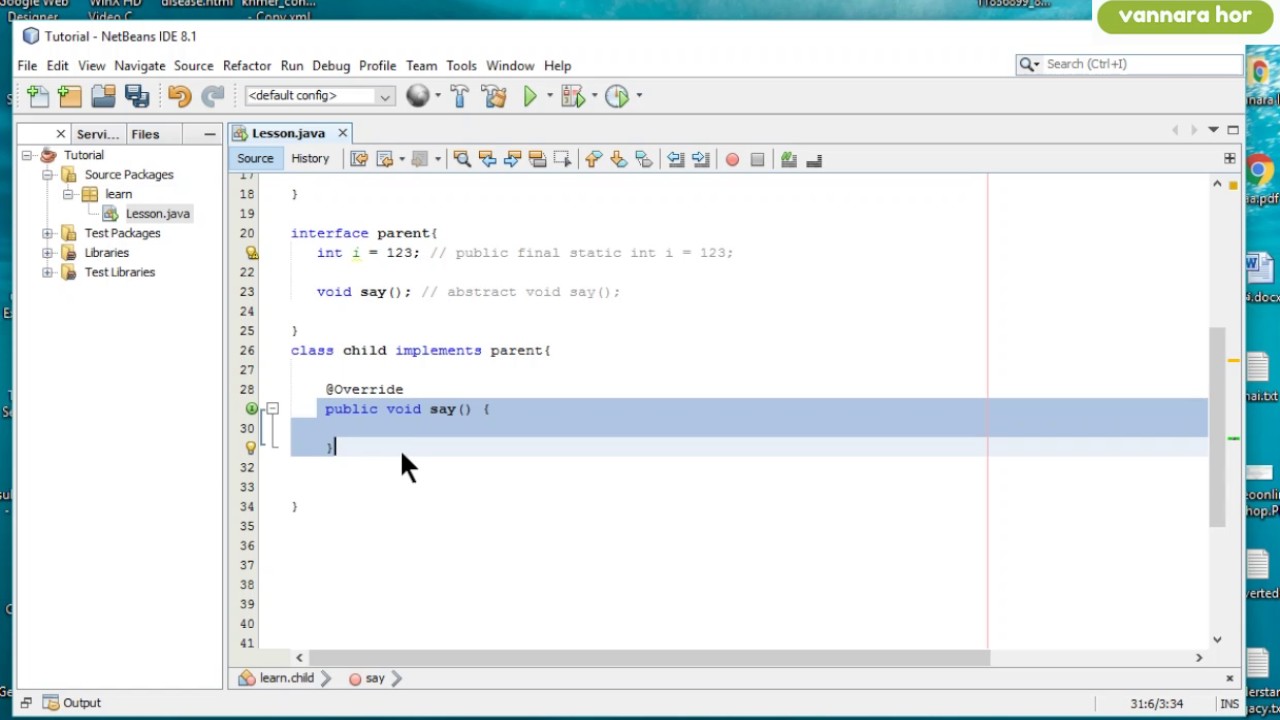This screenshot has width=1280, height=720.
Task: Click Shift Line Left icon
Action: 675,159
